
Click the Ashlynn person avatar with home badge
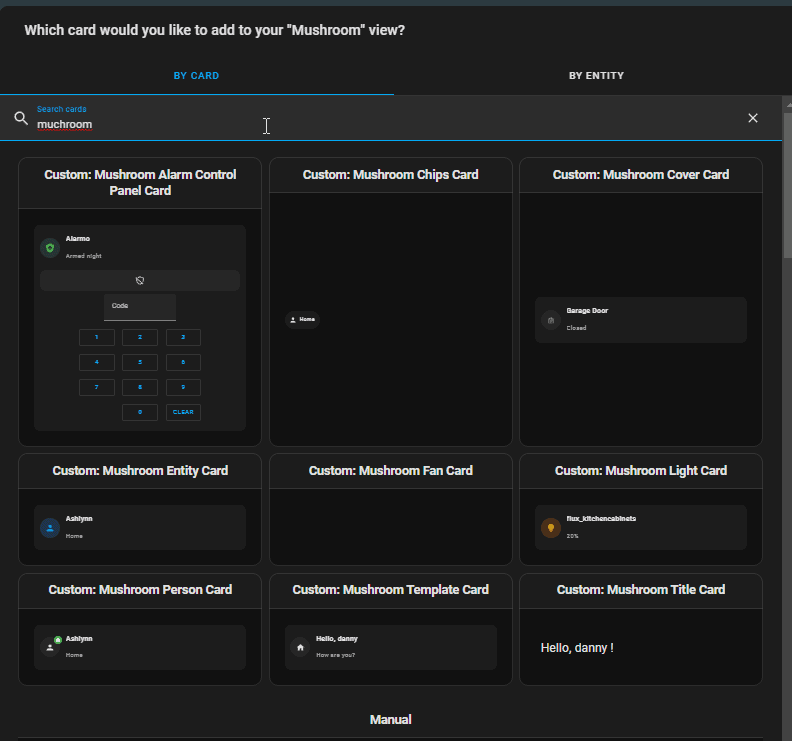point(51,647)
